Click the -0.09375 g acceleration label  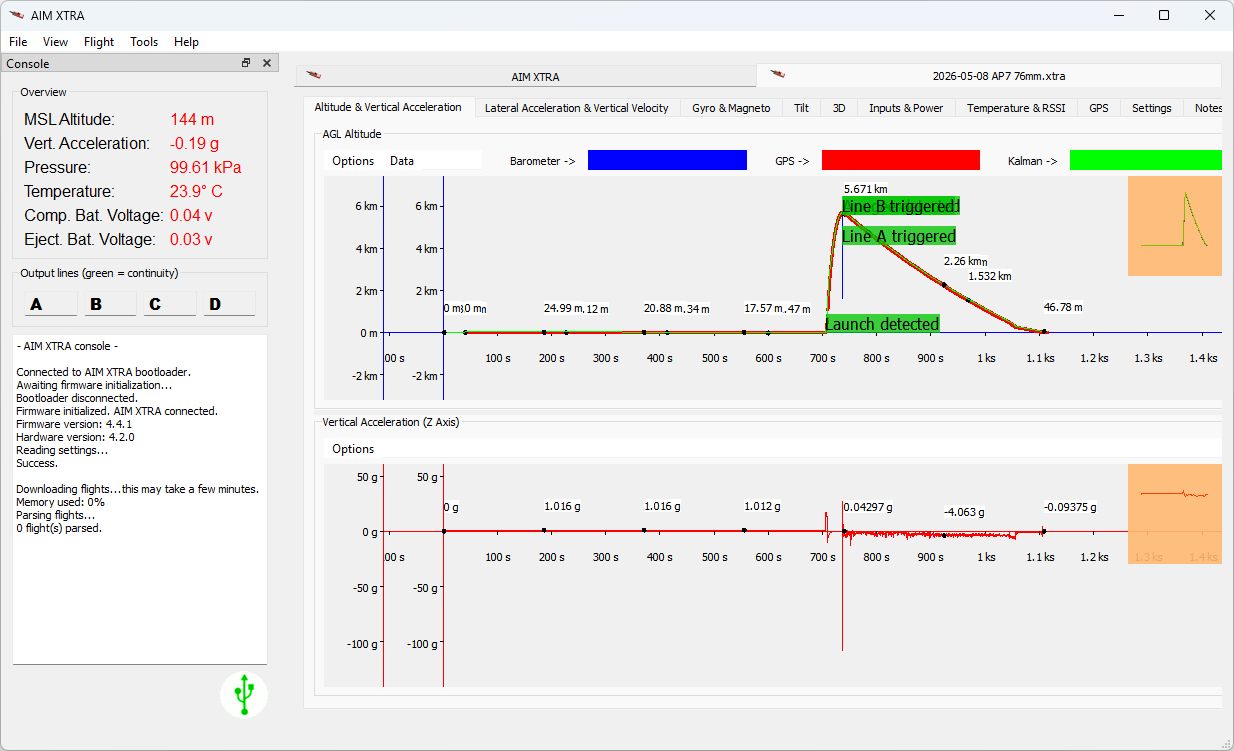coord(1070,507)
